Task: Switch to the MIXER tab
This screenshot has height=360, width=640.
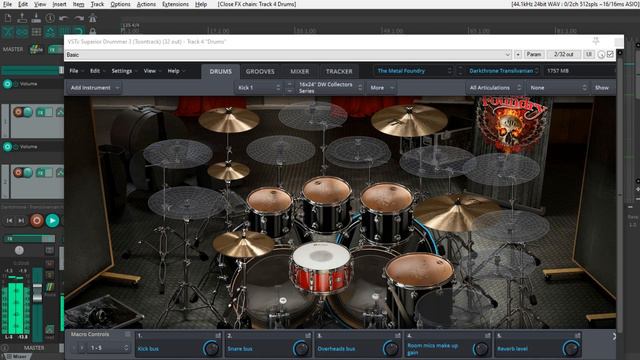Action: (x=300, y=71)
